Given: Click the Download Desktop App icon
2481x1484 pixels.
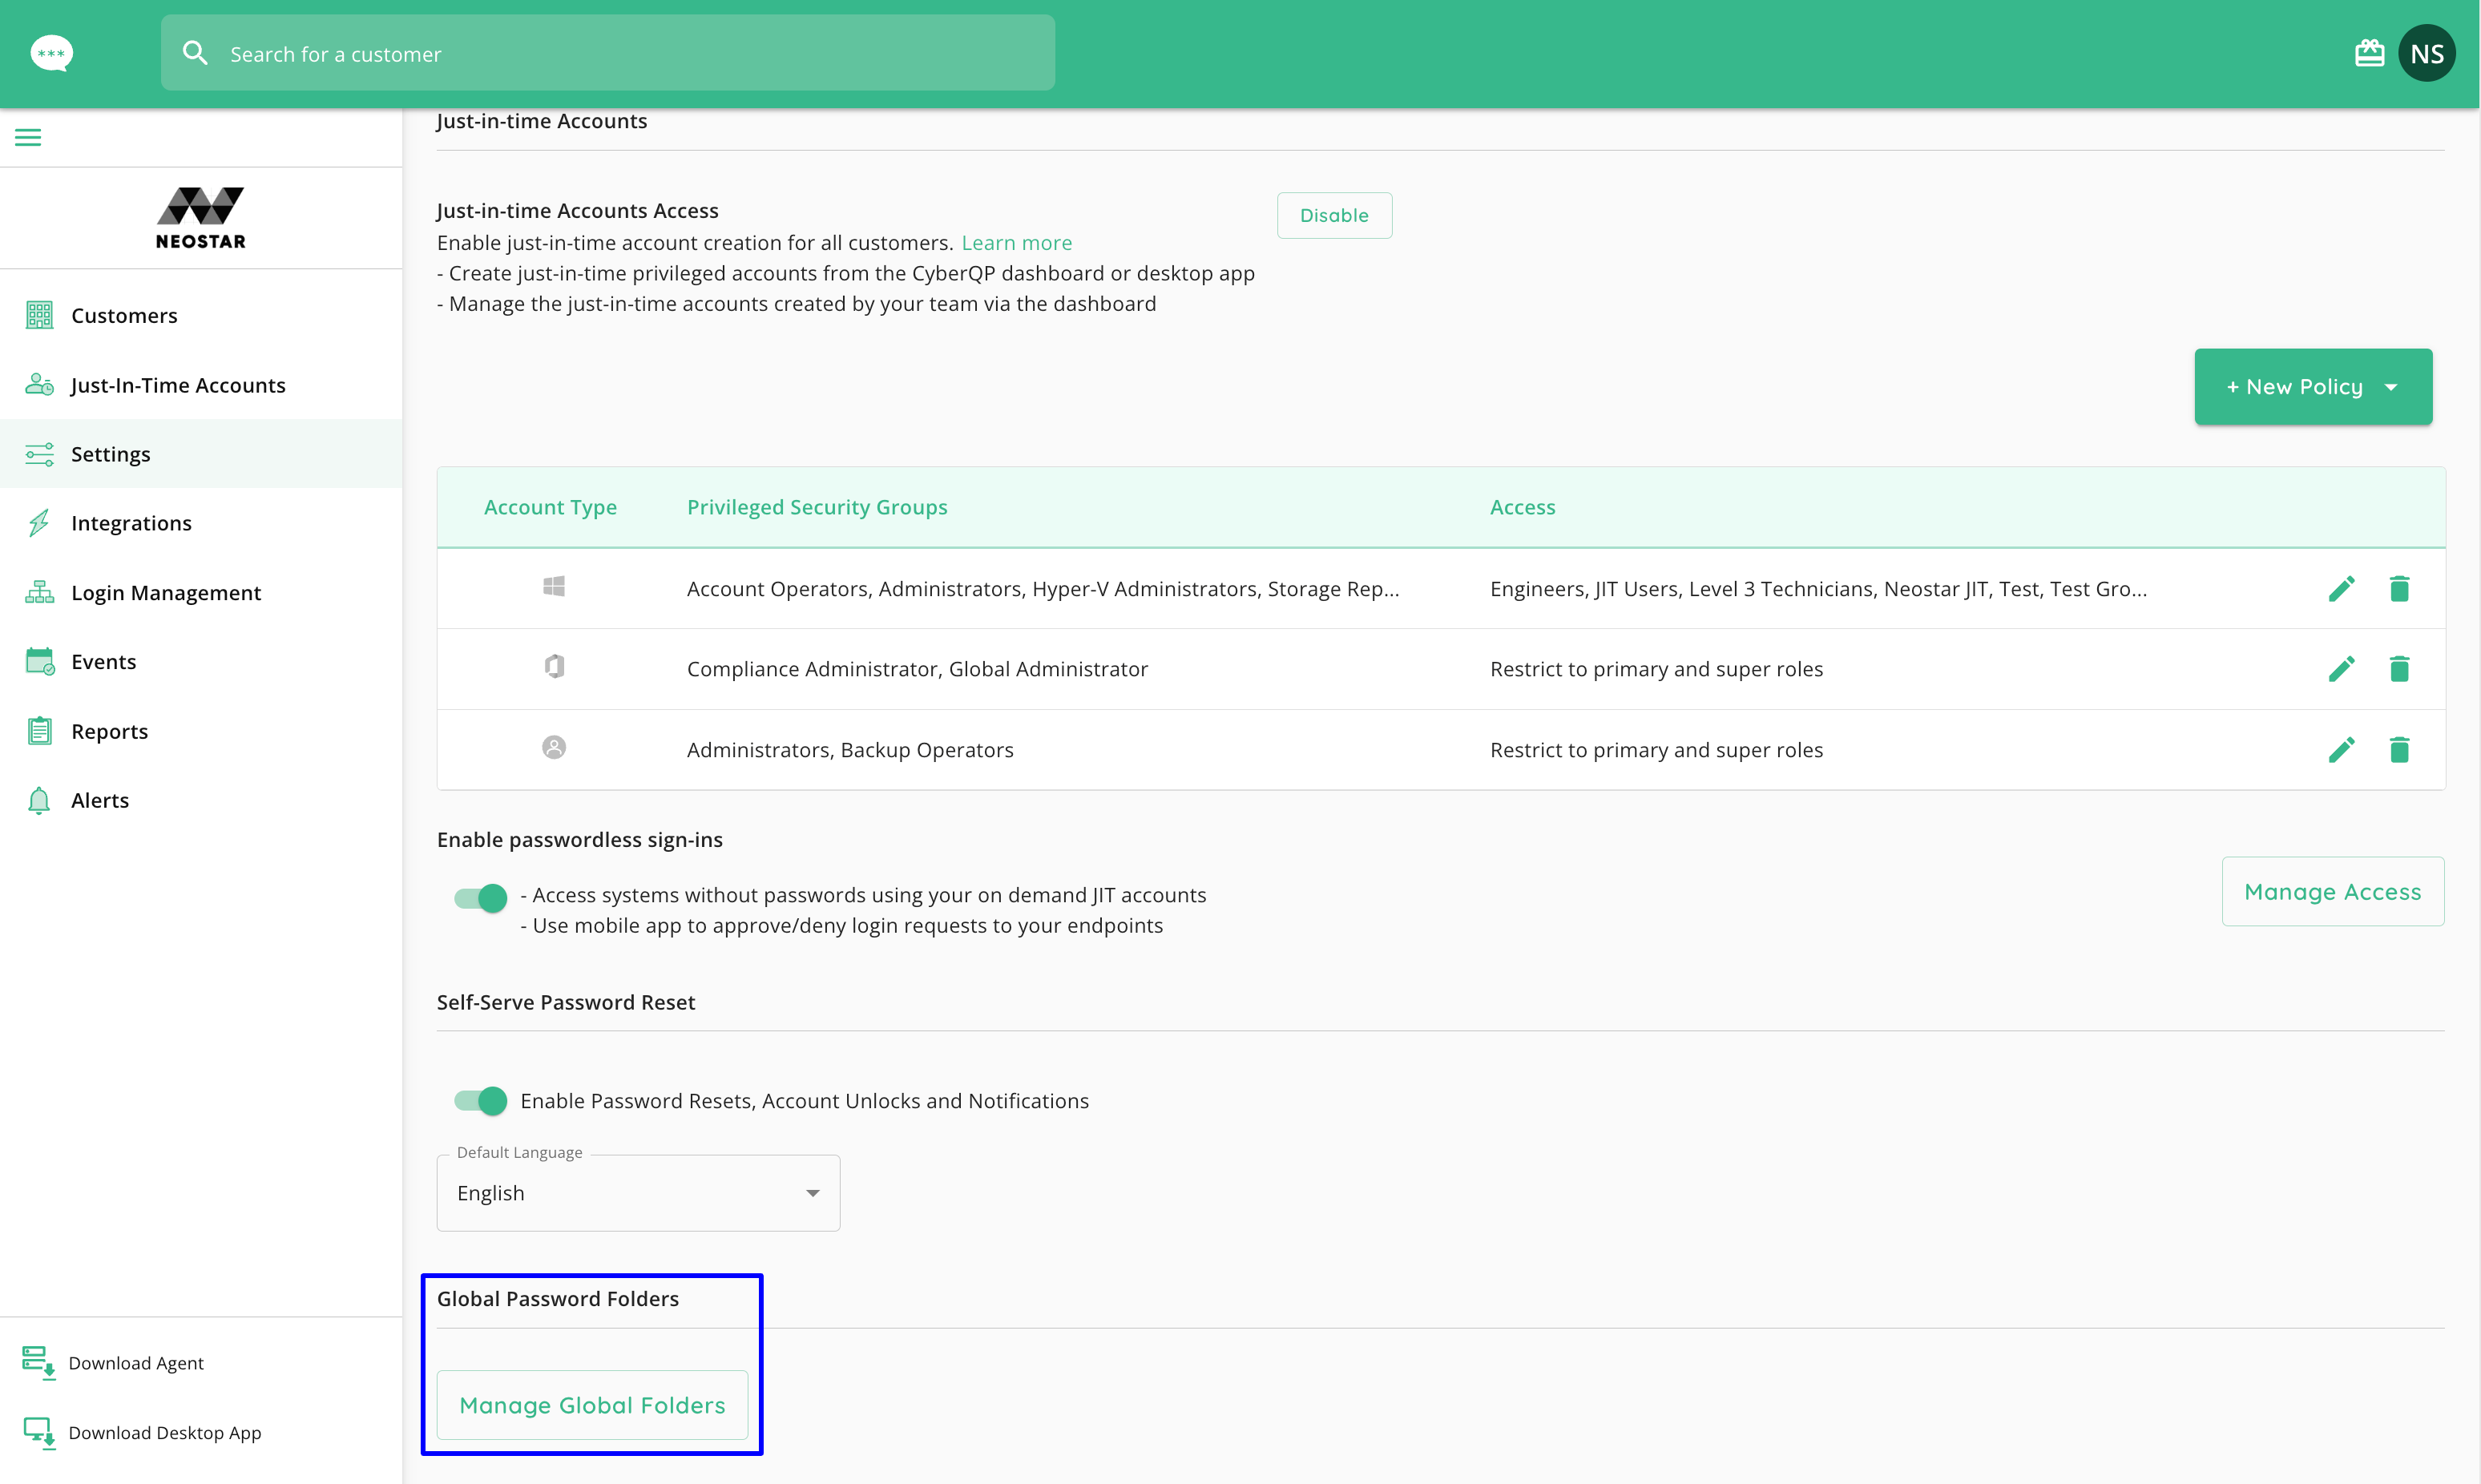Looking at the screenshot, I should (39, 1432).
